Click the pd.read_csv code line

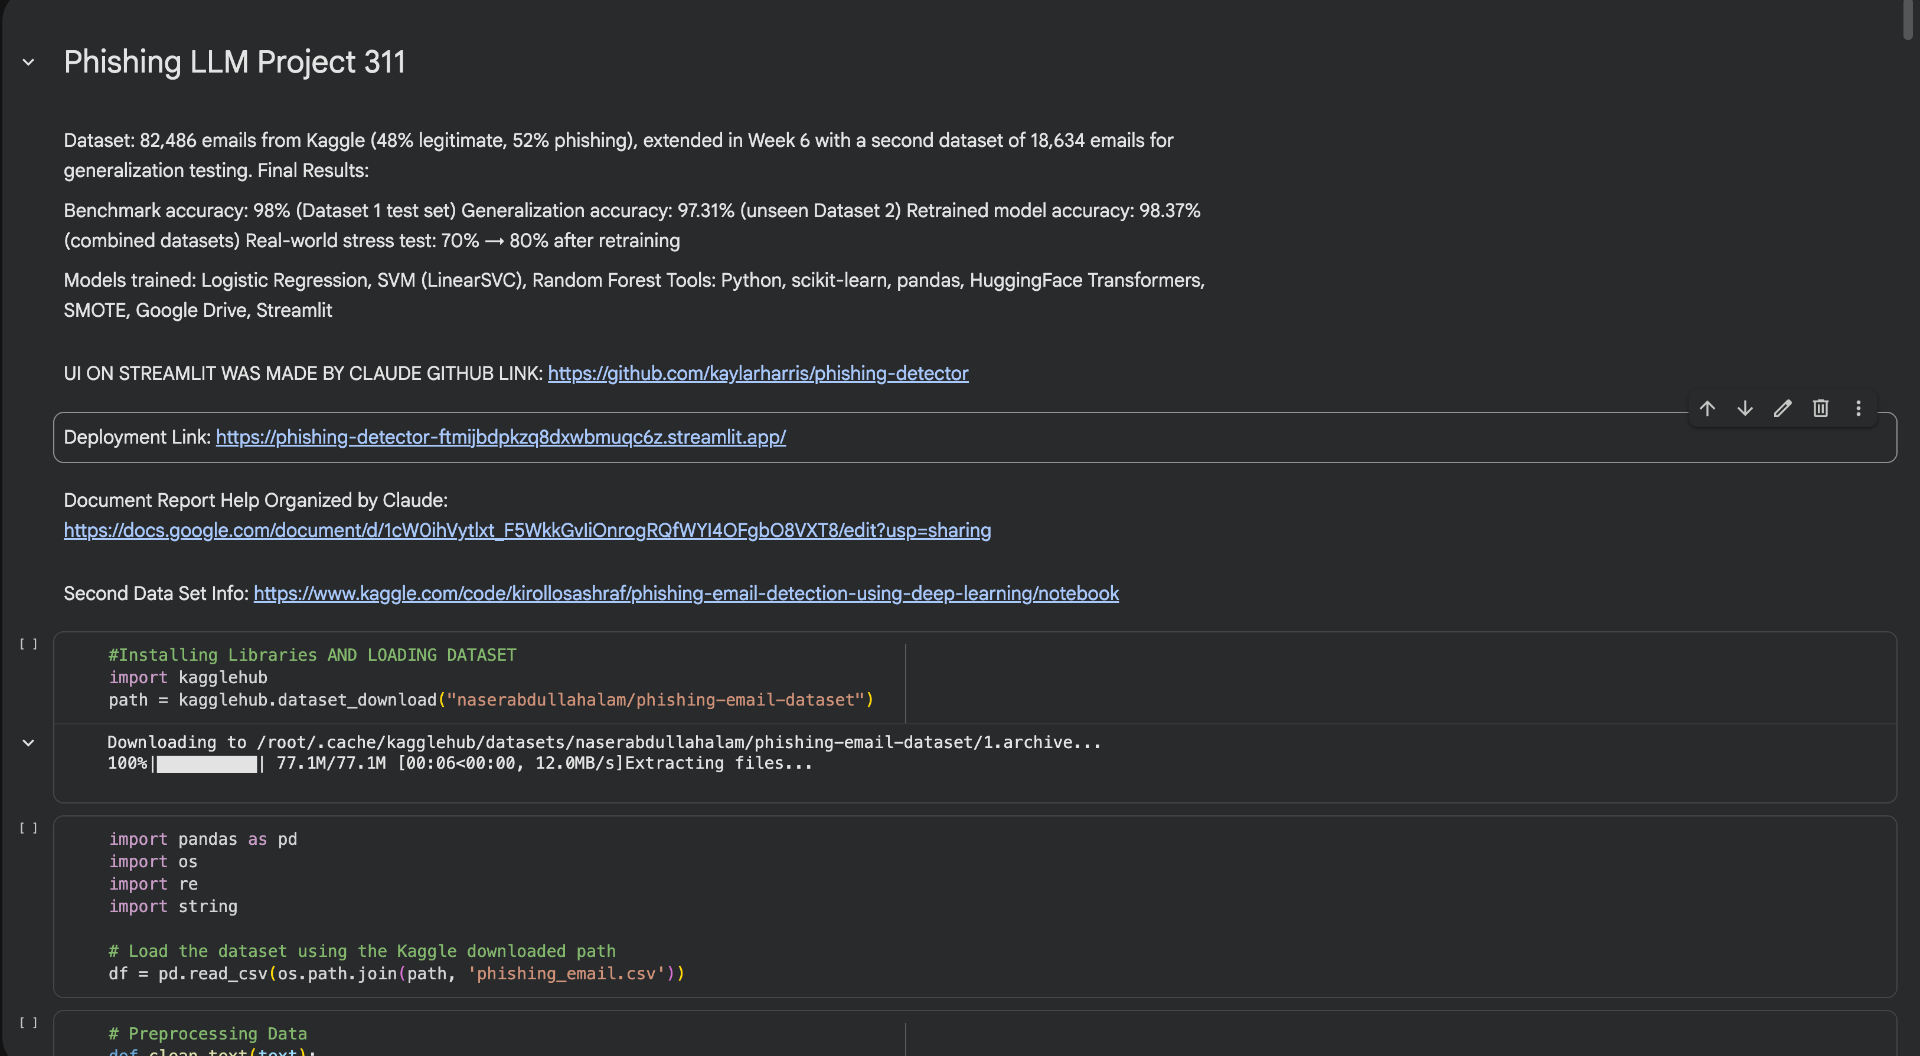396,973
